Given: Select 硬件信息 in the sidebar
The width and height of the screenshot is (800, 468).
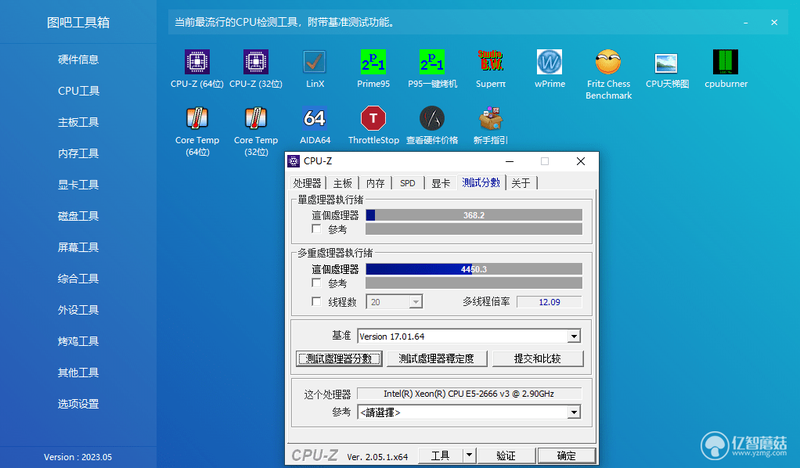Looking at the screenshot, I should pyautogui.click(x=78, y=59).
